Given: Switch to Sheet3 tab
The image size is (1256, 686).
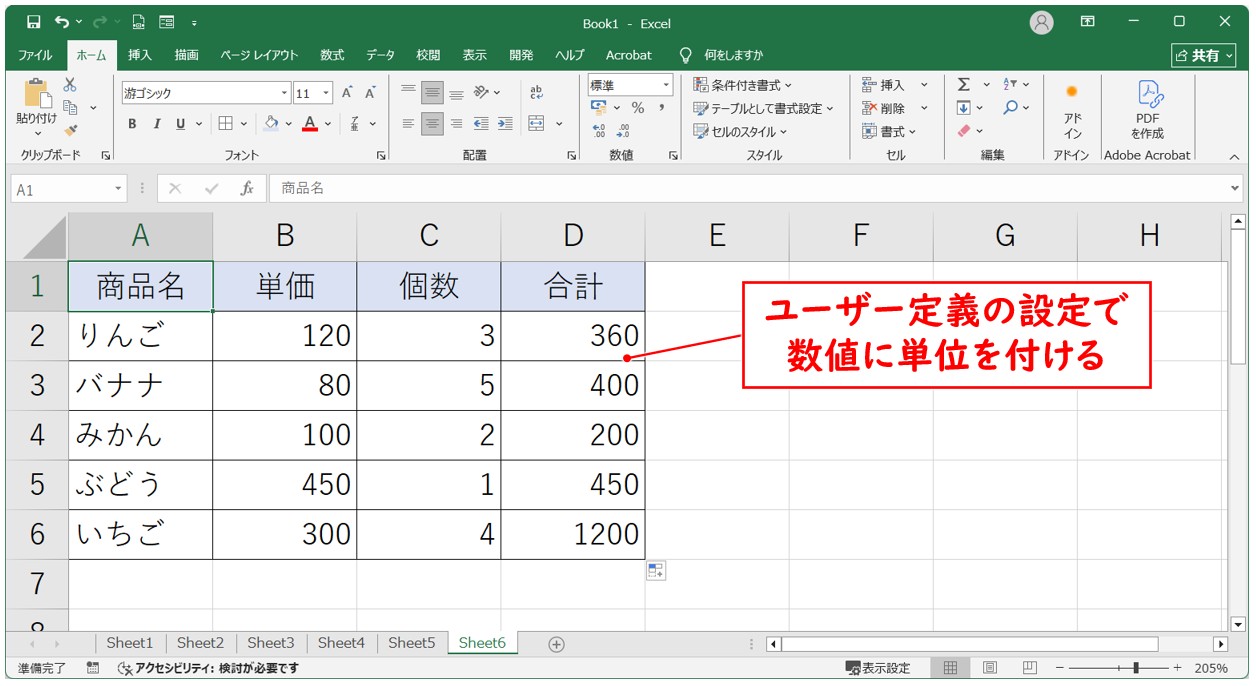Looking at the screenshot, I should pos(271,643).
